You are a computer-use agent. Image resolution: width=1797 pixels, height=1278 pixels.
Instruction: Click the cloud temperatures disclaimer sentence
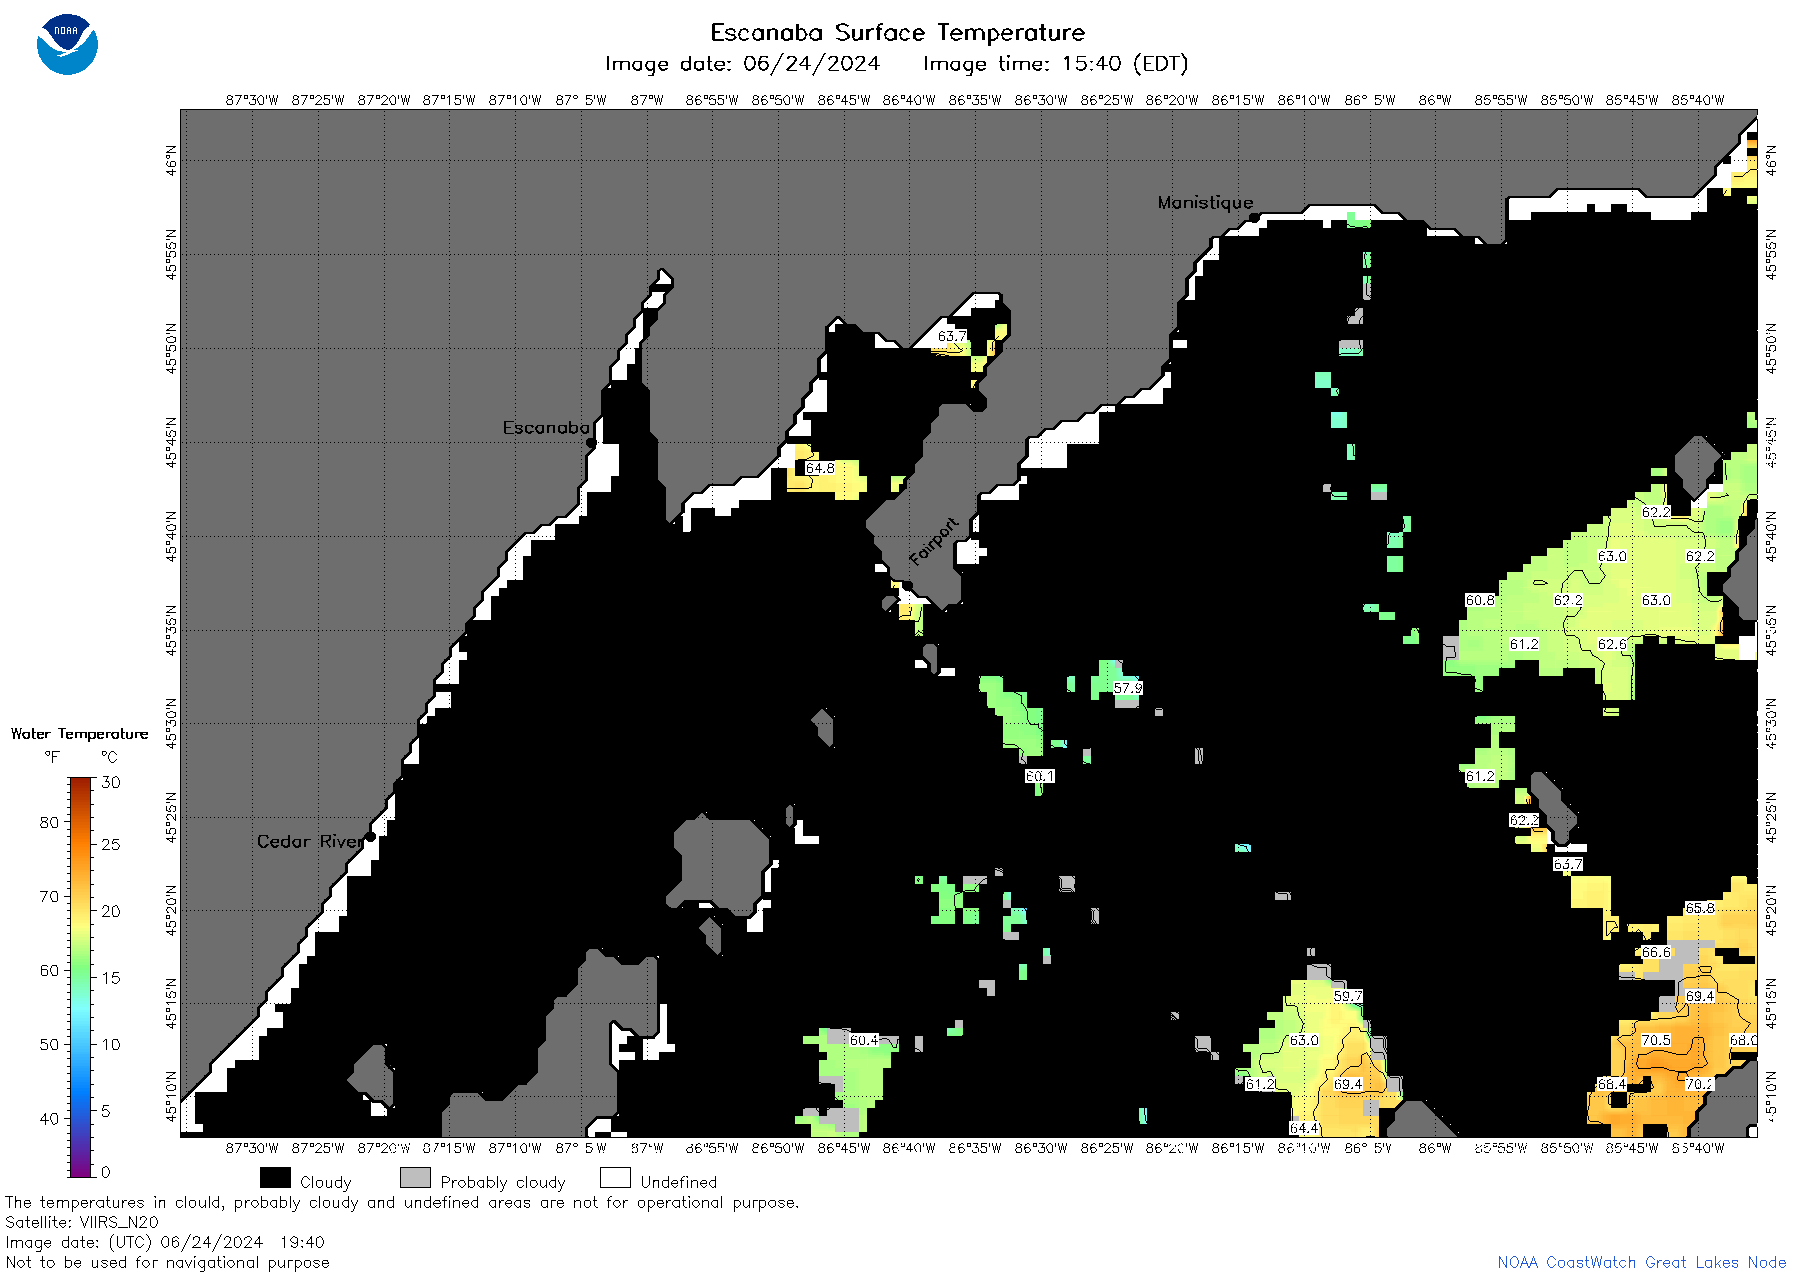(x=402, y=1202)
